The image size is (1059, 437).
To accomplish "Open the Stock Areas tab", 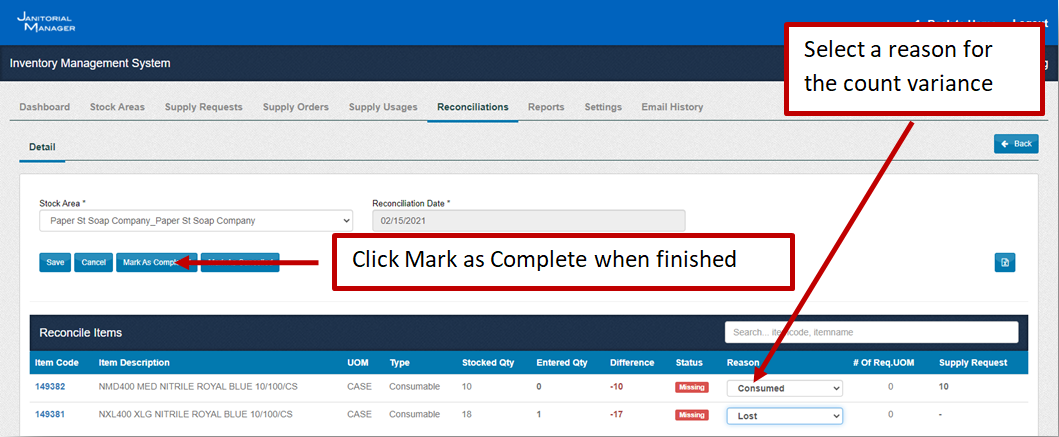I will [117, 107].
